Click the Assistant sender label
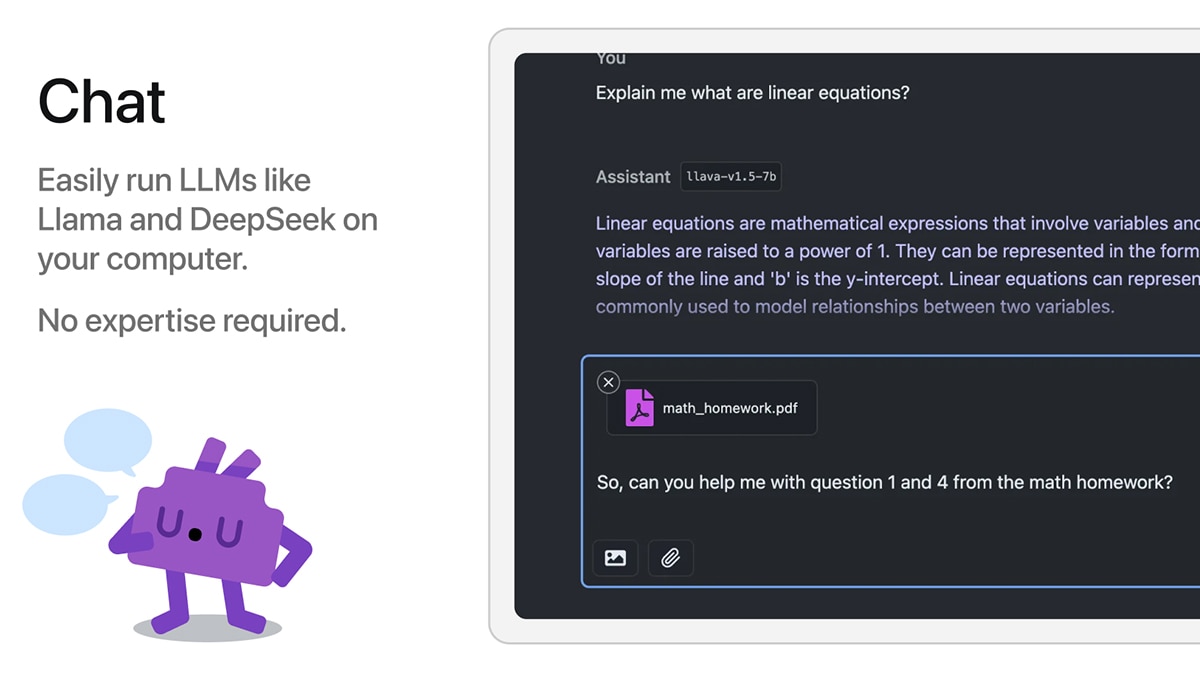The image size is (1200, 675). (x=633, y=177)
